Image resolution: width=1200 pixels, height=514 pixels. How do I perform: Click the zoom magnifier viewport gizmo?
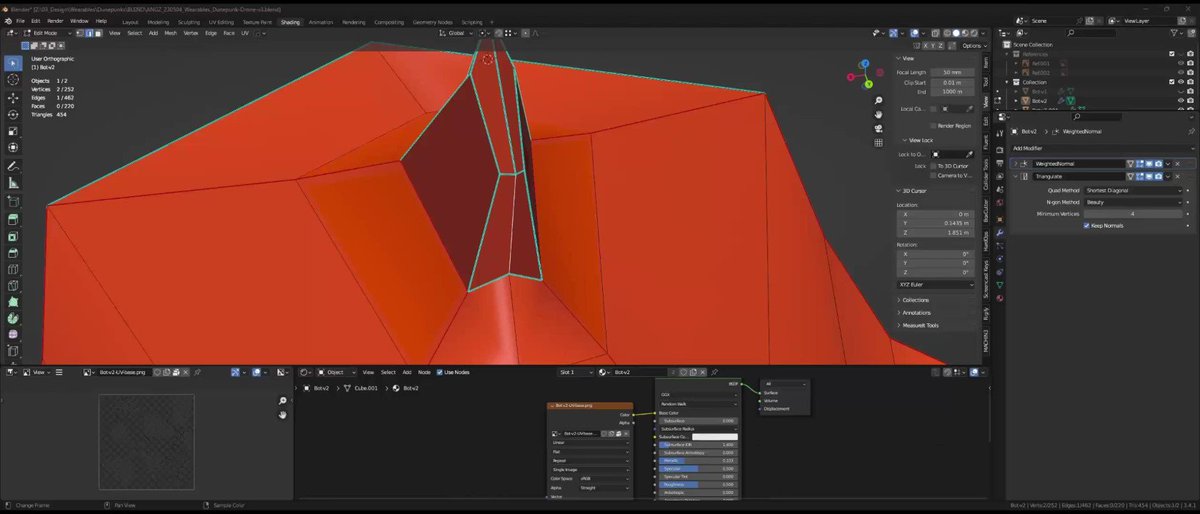(x=878, y=101)
